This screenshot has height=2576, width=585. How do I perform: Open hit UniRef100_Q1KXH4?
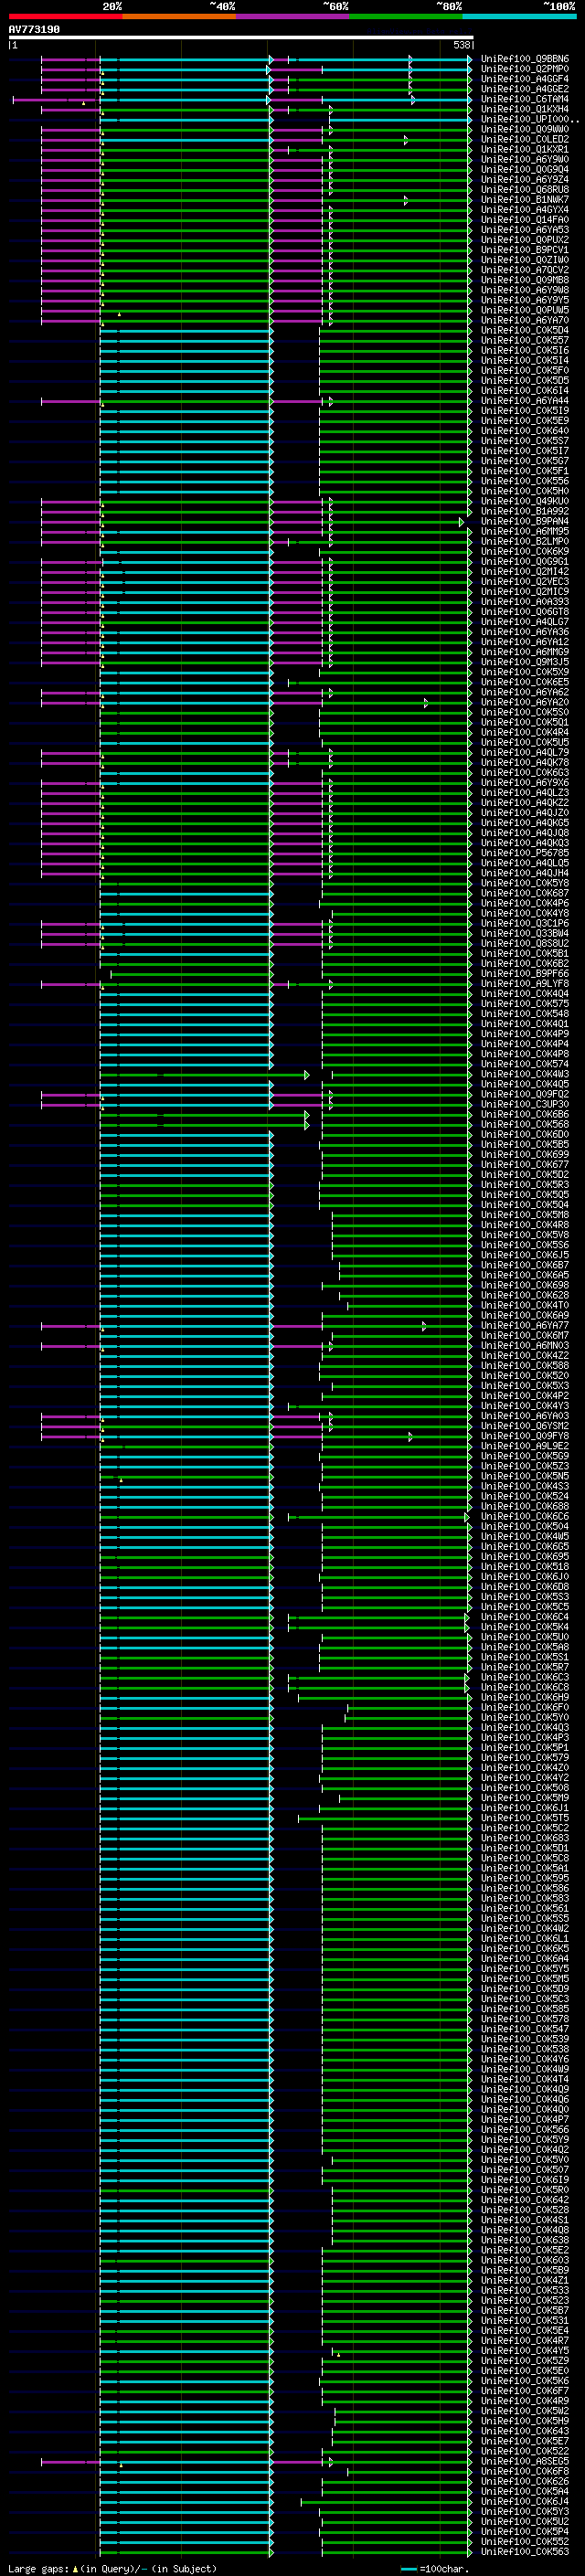coord(524,109)
